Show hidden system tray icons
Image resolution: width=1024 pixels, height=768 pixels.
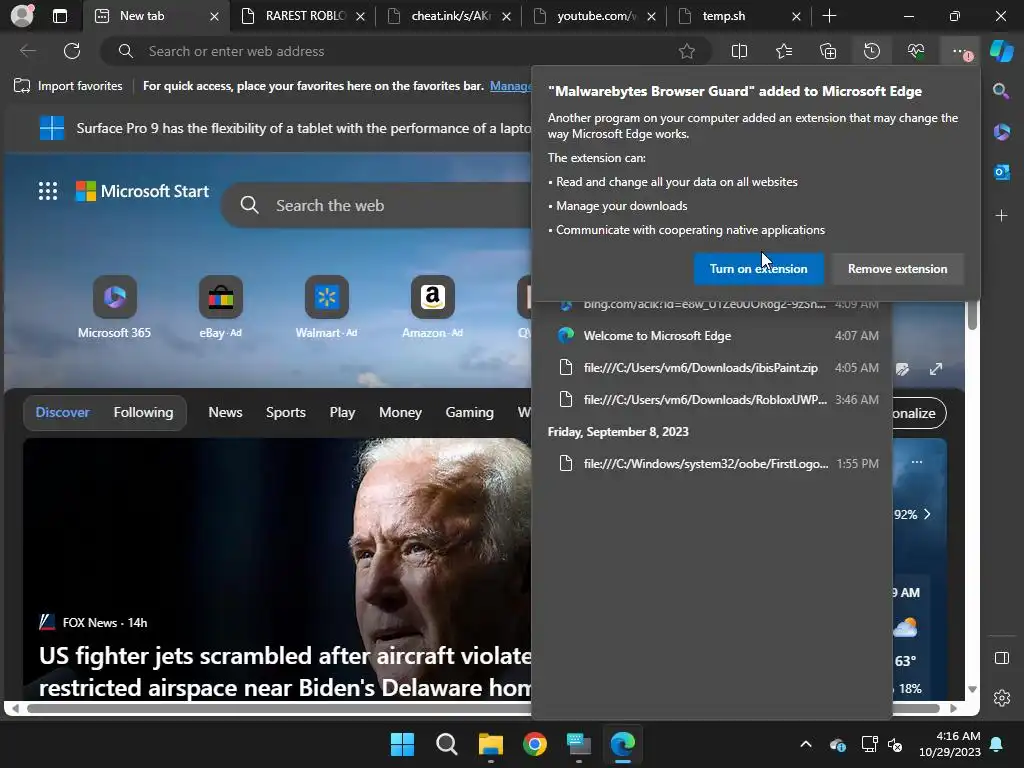806,744
